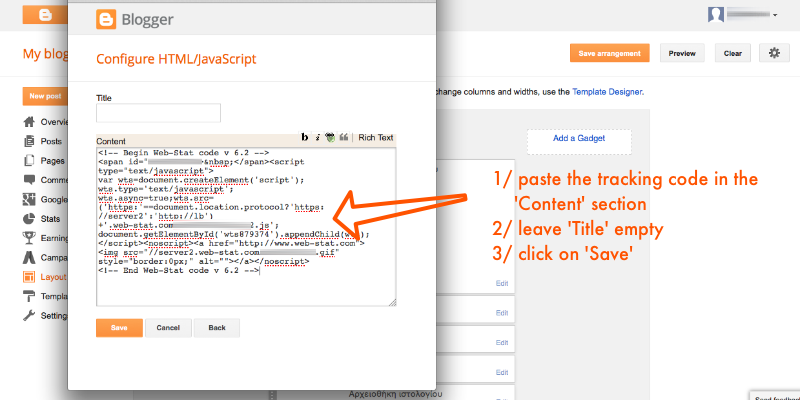
Task: Open Overview in the sidebar
Action: point(45,122)
